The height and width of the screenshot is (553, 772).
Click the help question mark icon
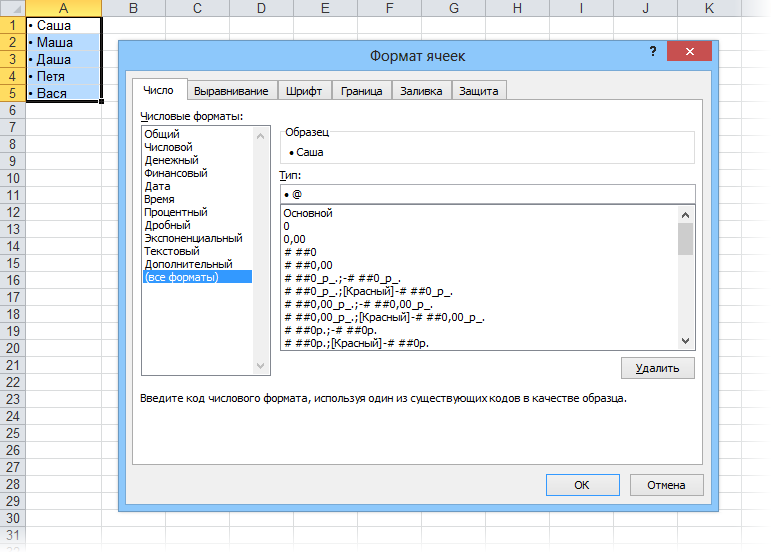653,51
